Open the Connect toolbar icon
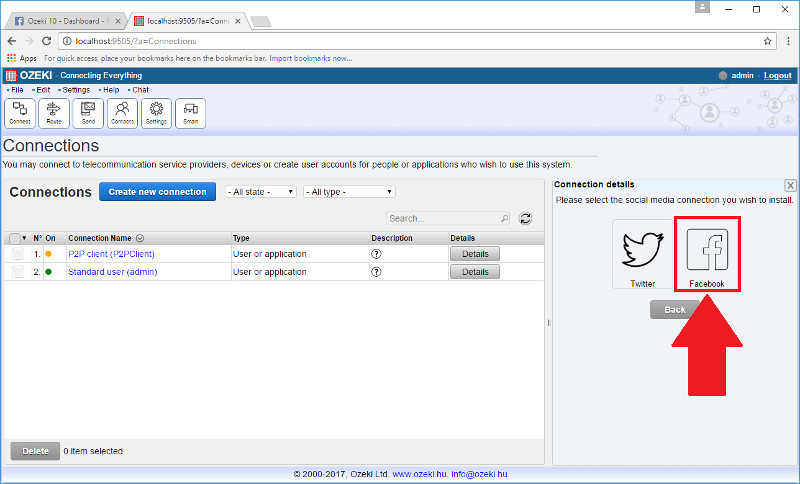Viewport: 800px width, 484px height. coord(20,113)
